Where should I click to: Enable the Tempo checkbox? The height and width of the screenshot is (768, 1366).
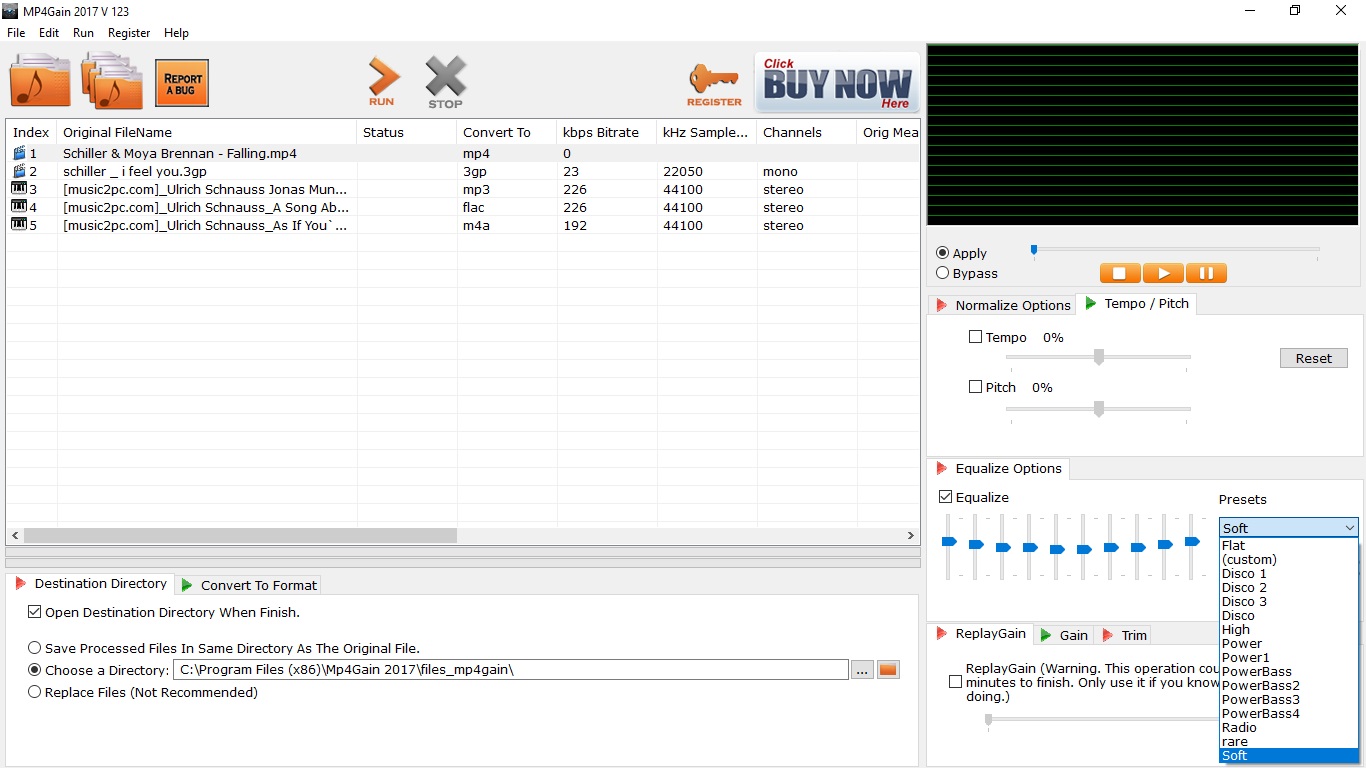[975, 337]
